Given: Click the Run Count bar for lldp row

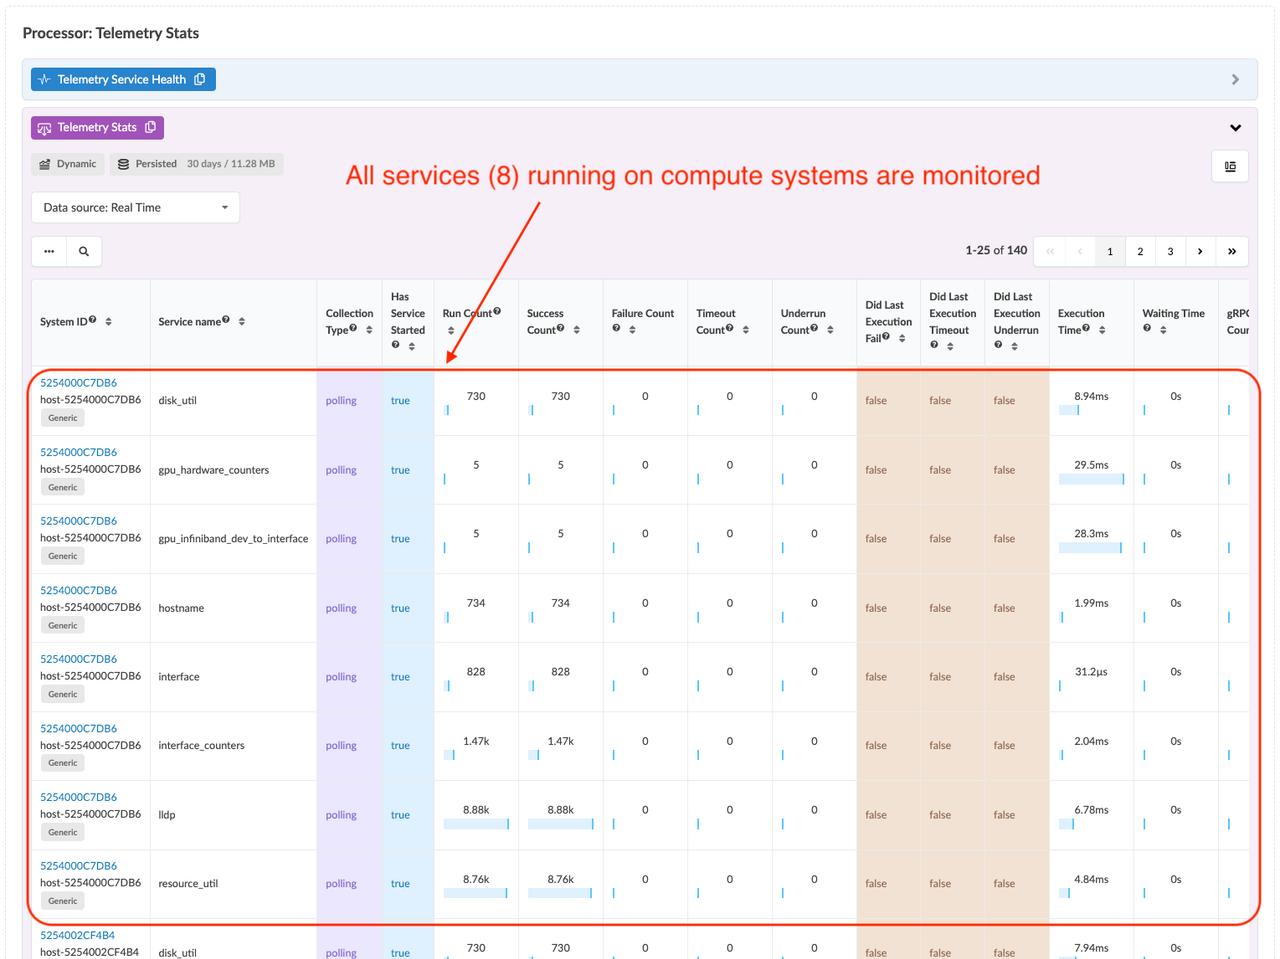Looking at the screenshot, I should click(476, 824).
